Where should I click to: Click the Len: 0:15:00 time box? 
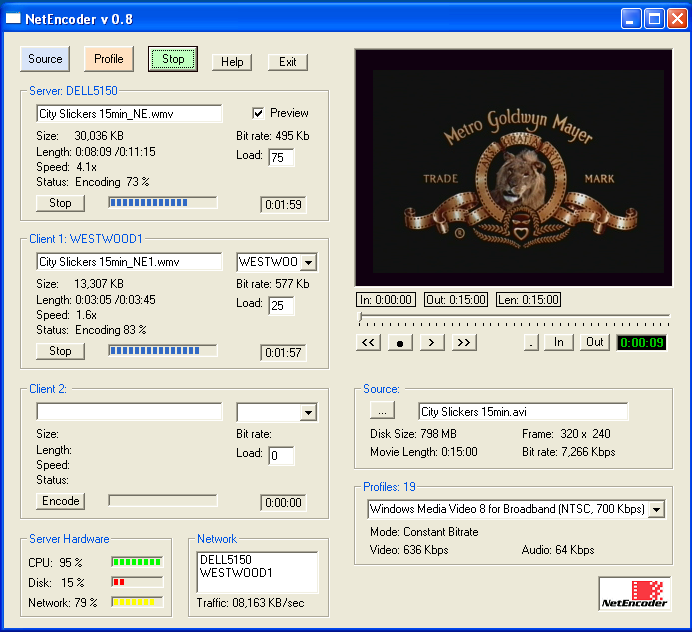pos(528,300)
